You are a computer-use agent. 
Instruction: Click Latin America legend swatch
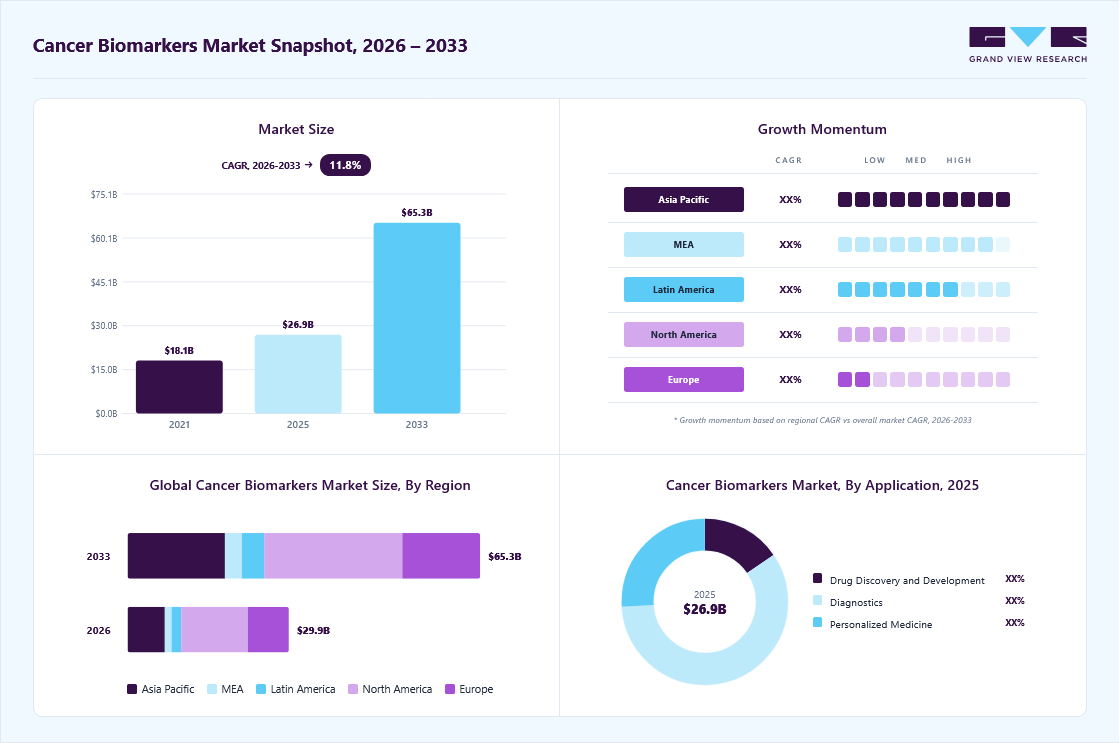261,689
